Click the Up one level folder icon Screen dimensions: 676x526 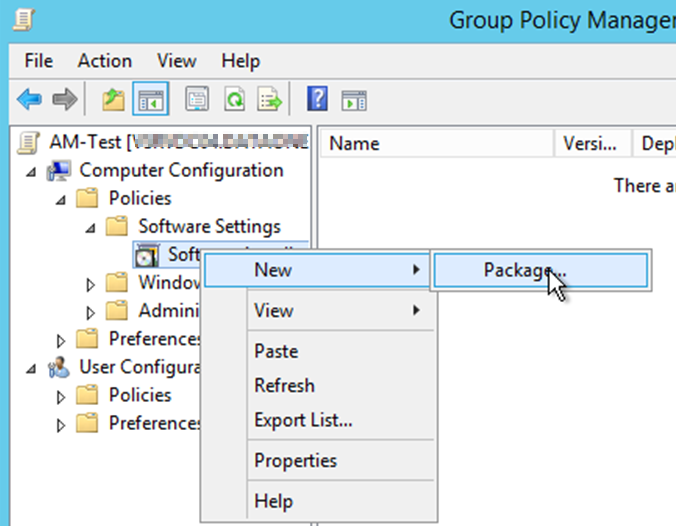click(x=113, y=99)
